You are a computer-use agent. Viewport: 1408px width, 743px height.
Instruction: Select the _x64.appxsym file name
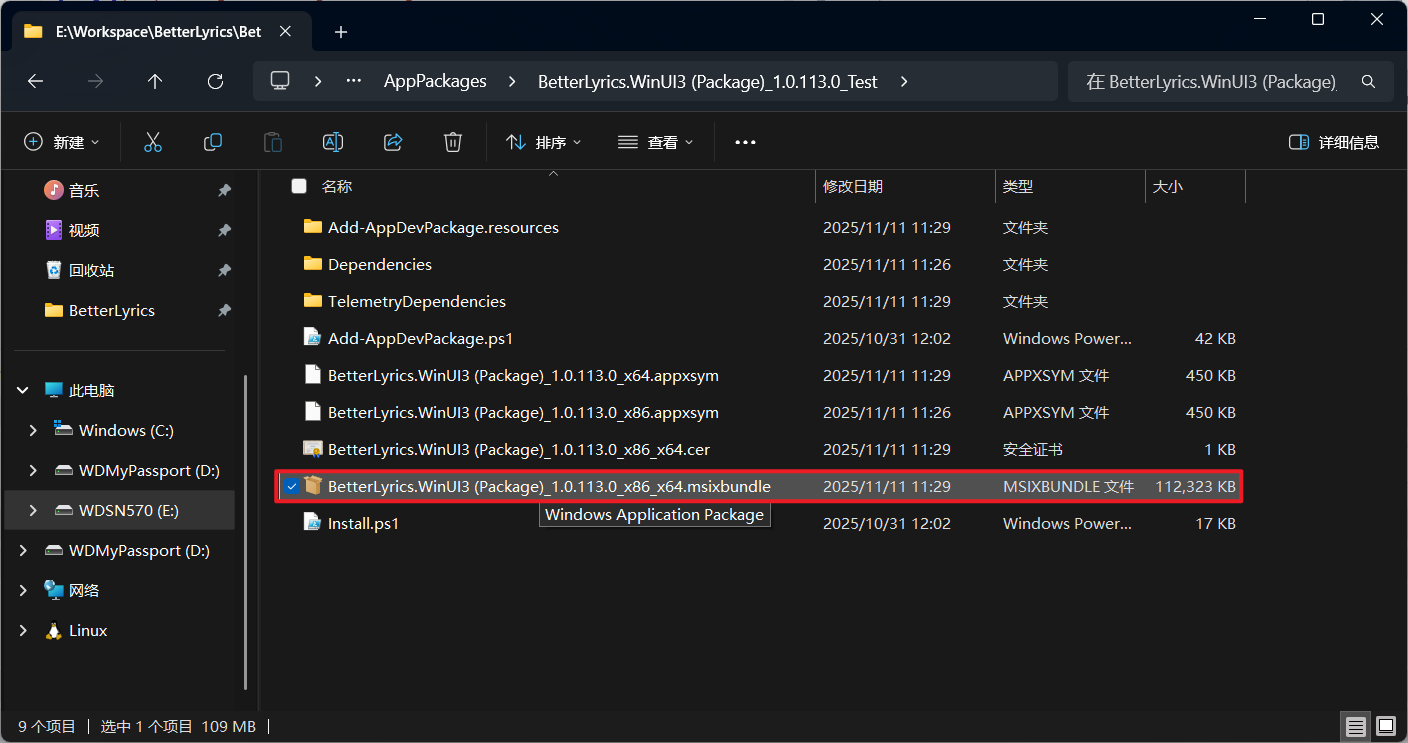523,375
